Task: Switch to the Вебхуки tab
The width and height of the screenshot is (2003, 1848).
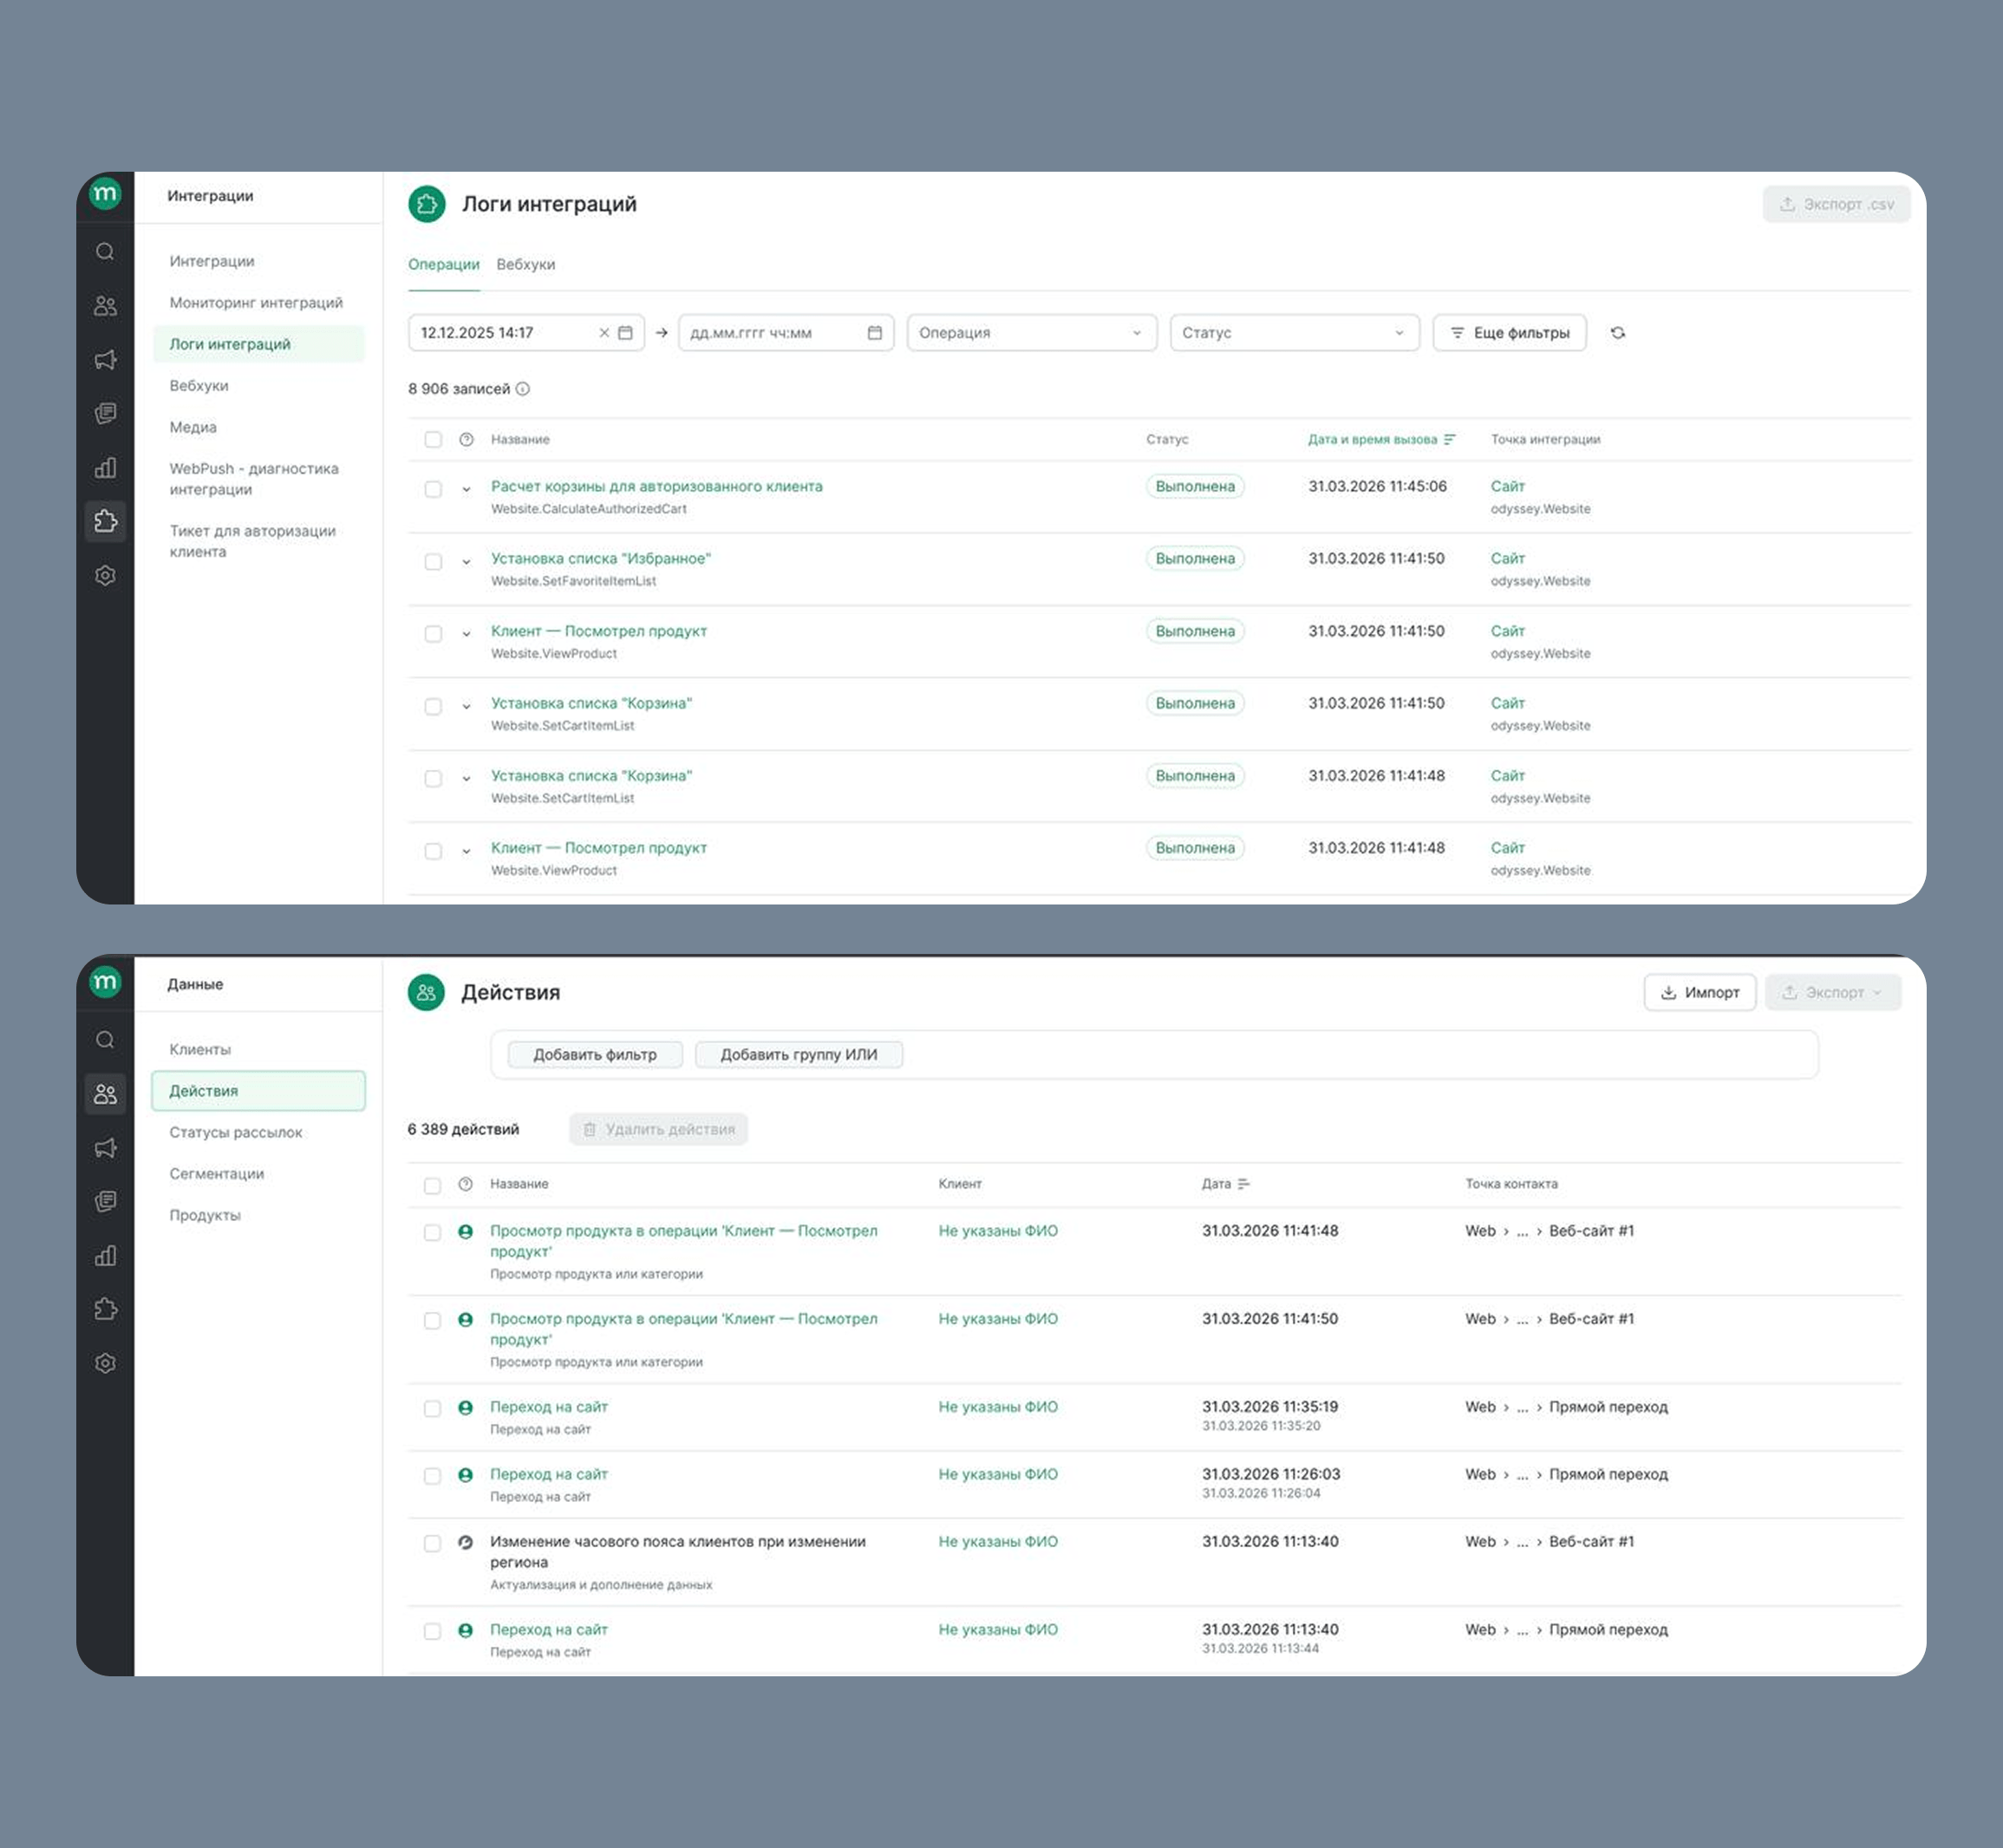Action: 525,265
